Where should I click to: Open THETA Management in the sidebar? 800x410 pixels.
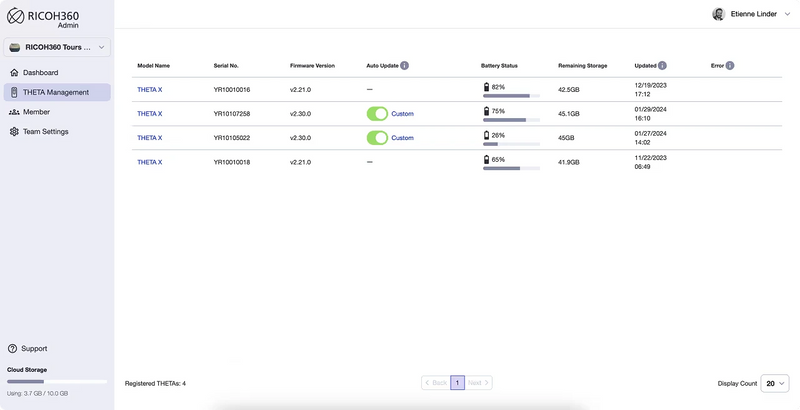point(56,92)
